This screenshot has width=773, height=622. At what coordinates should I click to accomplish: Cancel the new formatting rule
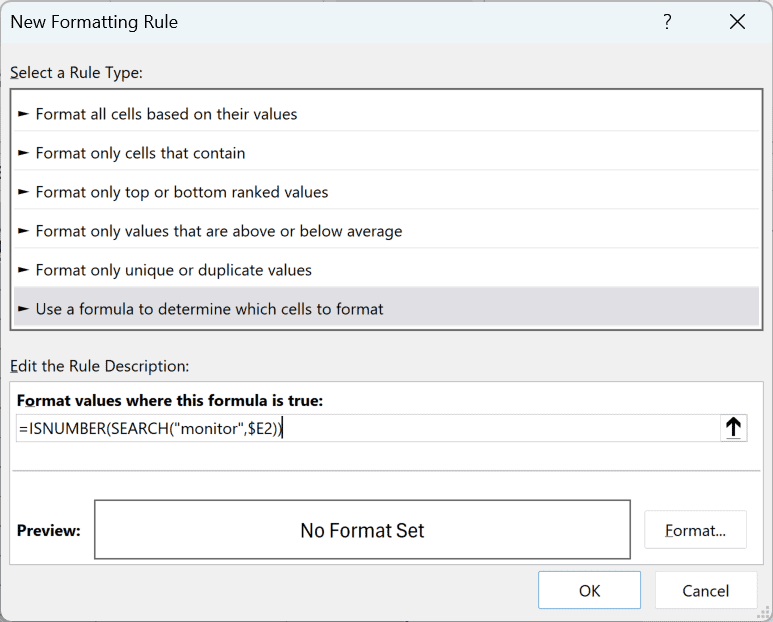[x=705, y=590]
